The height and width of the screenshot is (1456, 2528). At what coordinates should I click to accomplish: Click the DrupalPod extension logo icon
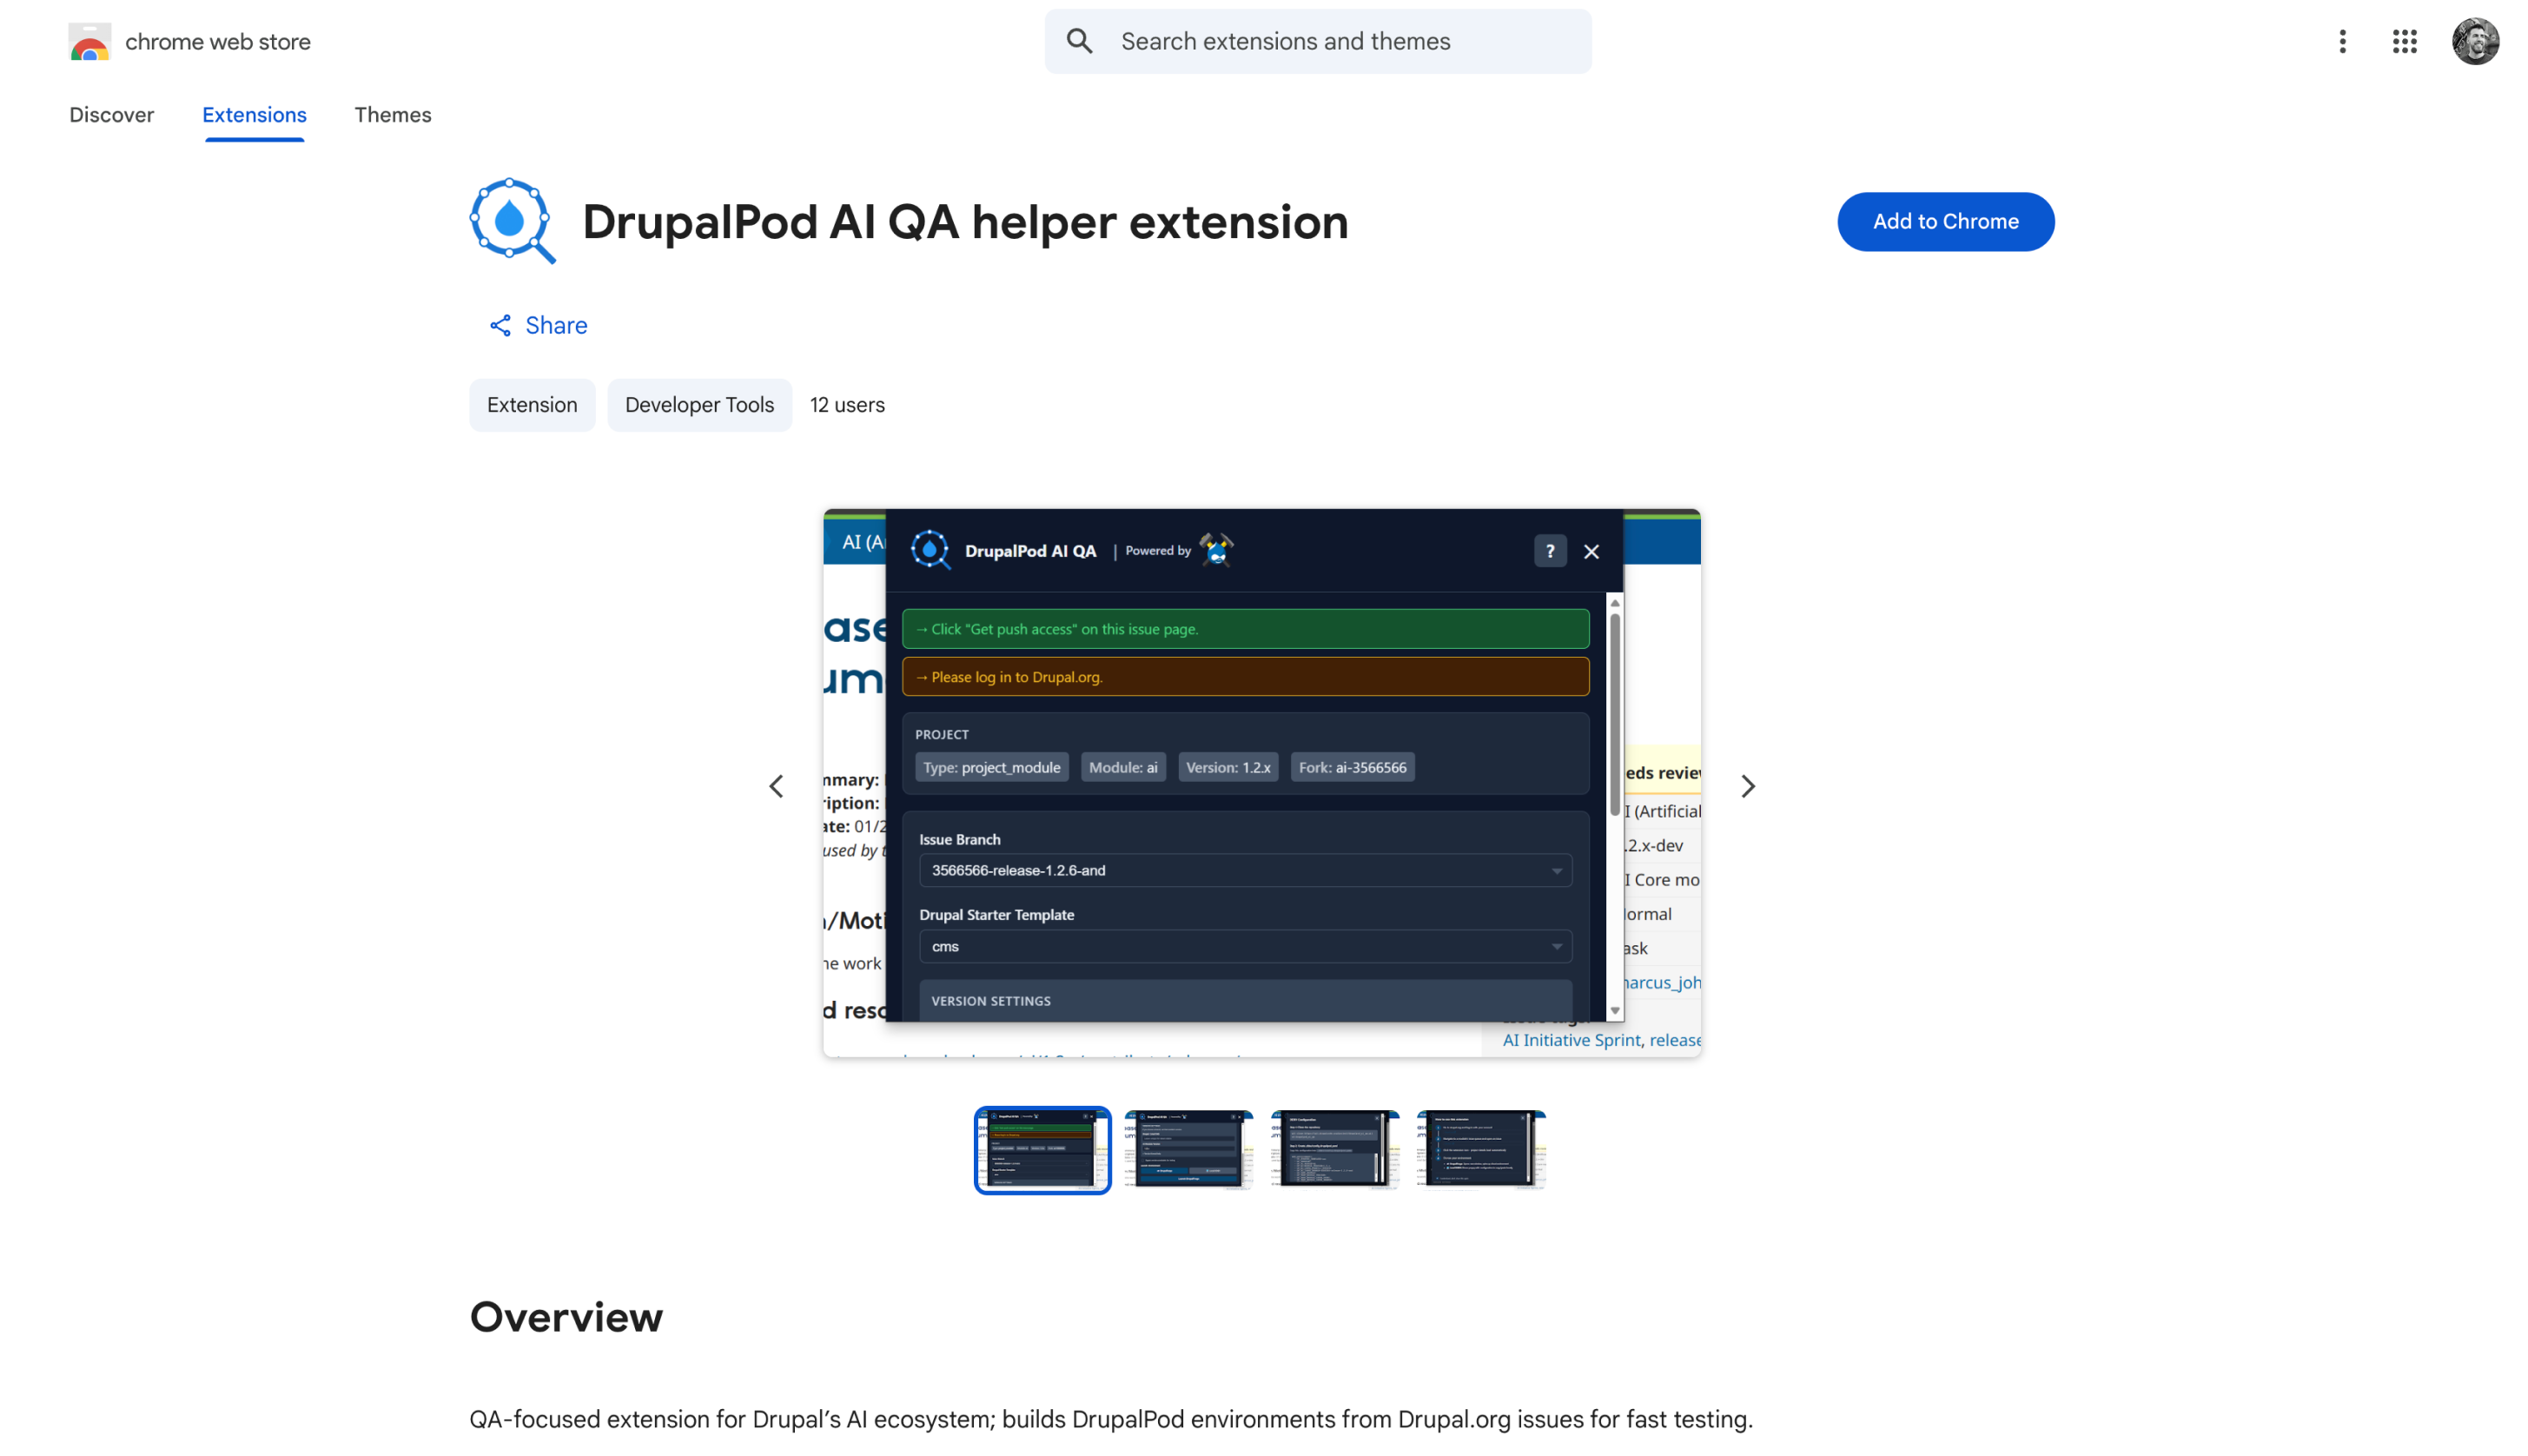pyautogui.click(x=512, y=221)
